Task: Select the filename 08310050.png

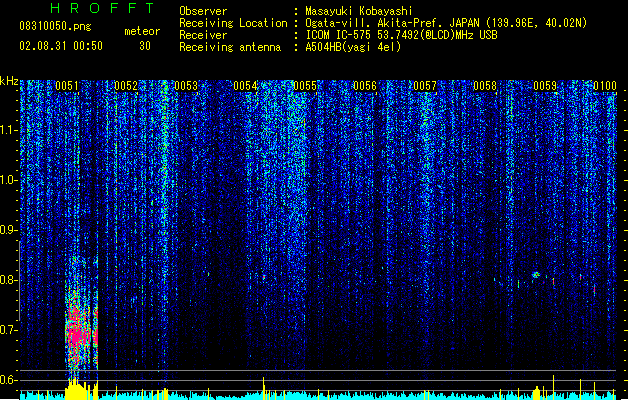Action: (x=55, y=26)
